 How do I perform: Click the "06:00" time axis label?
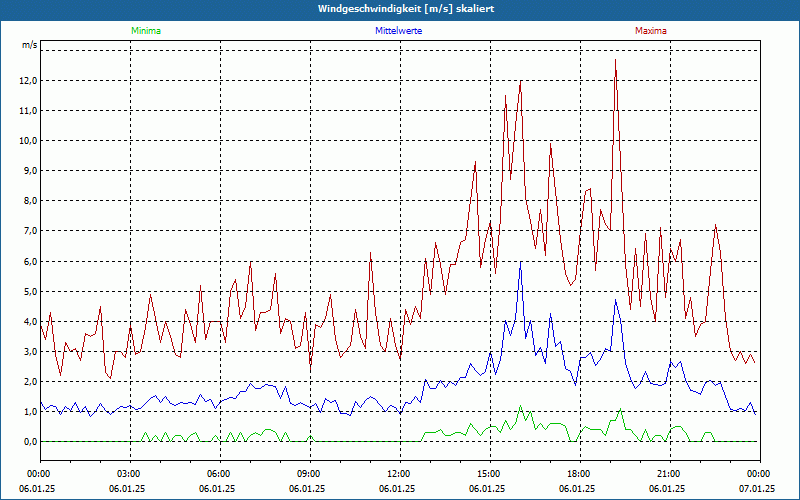click(x=219, y=474)
